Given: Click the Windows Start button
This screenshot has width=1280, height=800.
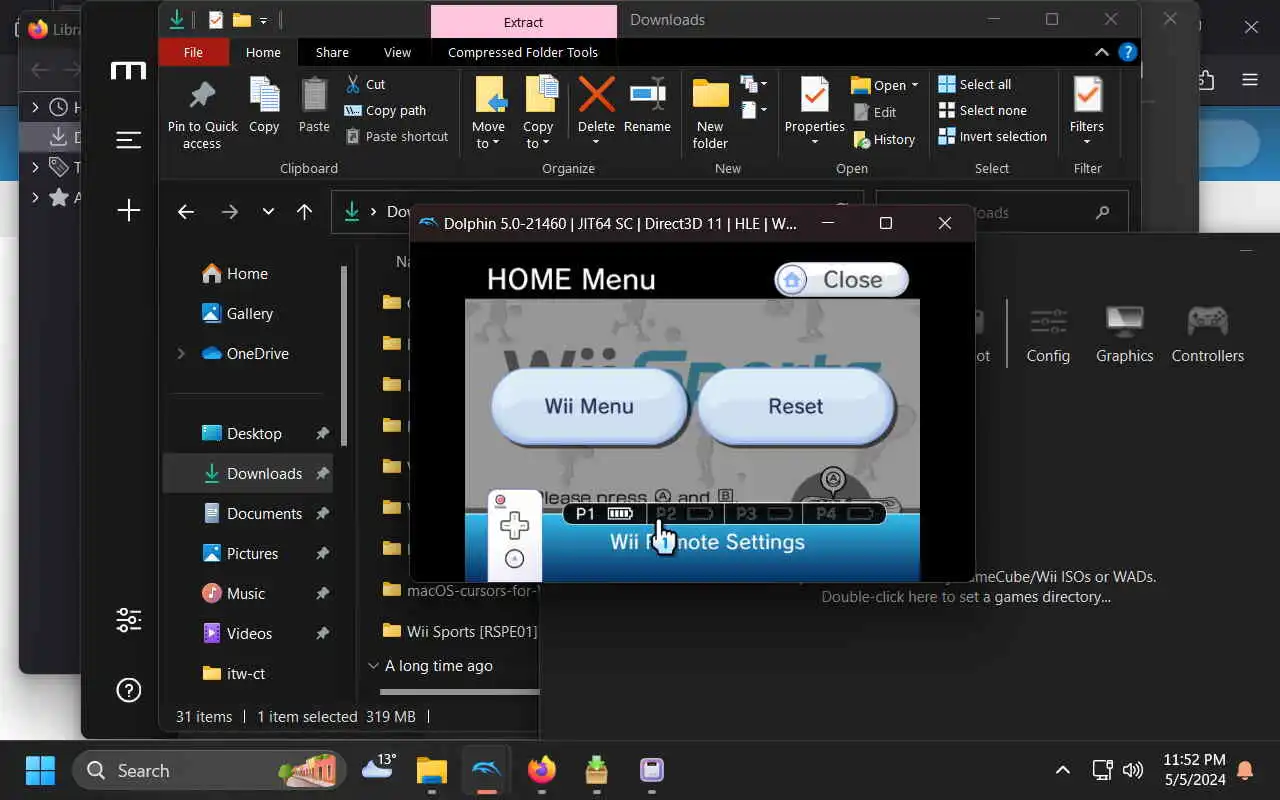Looking at the screenshot, I should (x=40, y=770).
